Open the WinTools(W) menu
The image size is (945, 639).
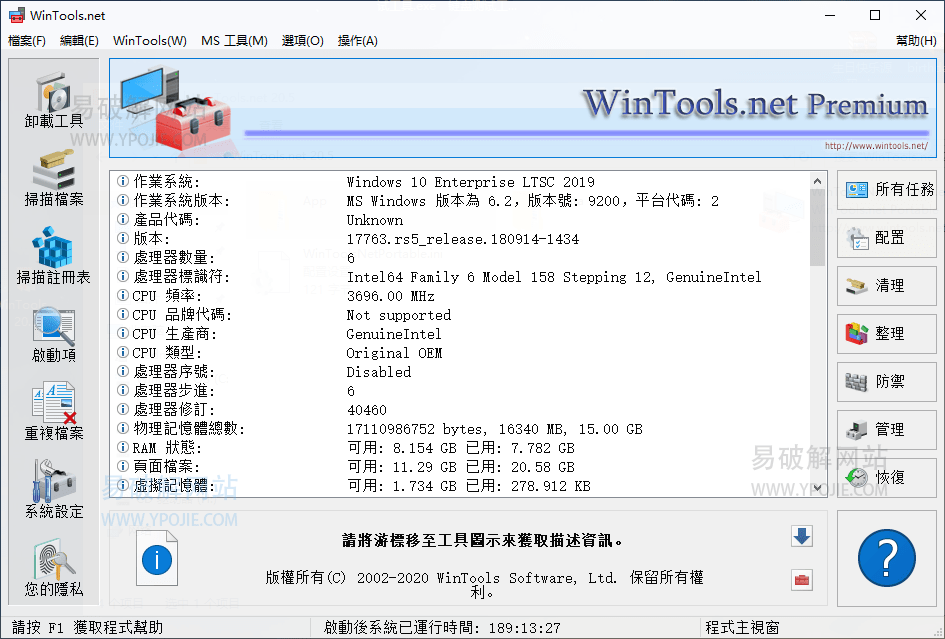tap(149, 40)
